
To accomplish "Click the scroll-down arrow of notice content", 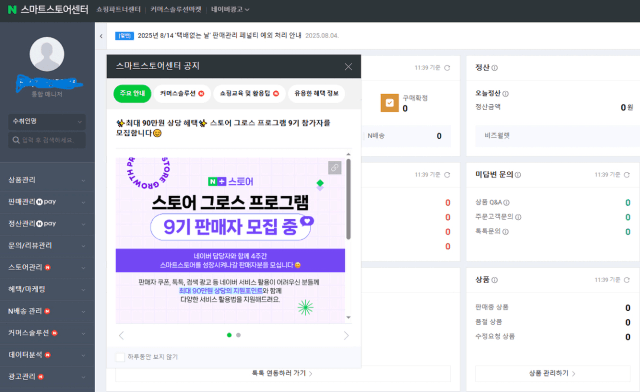I will click(x=349, y=317).
